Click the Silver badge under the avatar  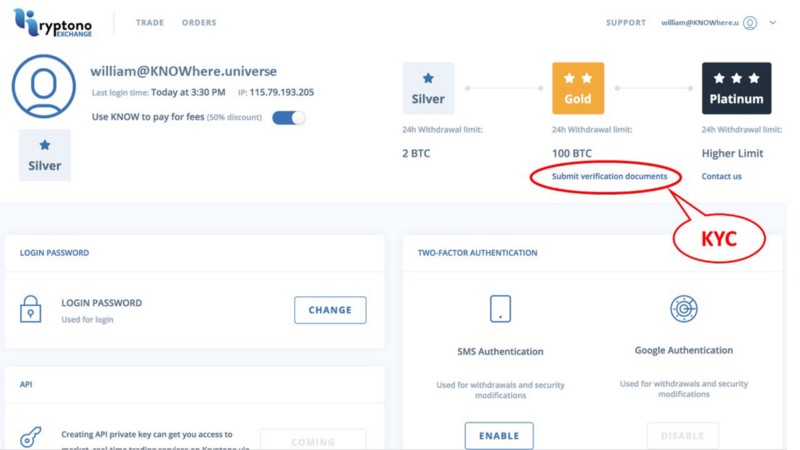45,155
